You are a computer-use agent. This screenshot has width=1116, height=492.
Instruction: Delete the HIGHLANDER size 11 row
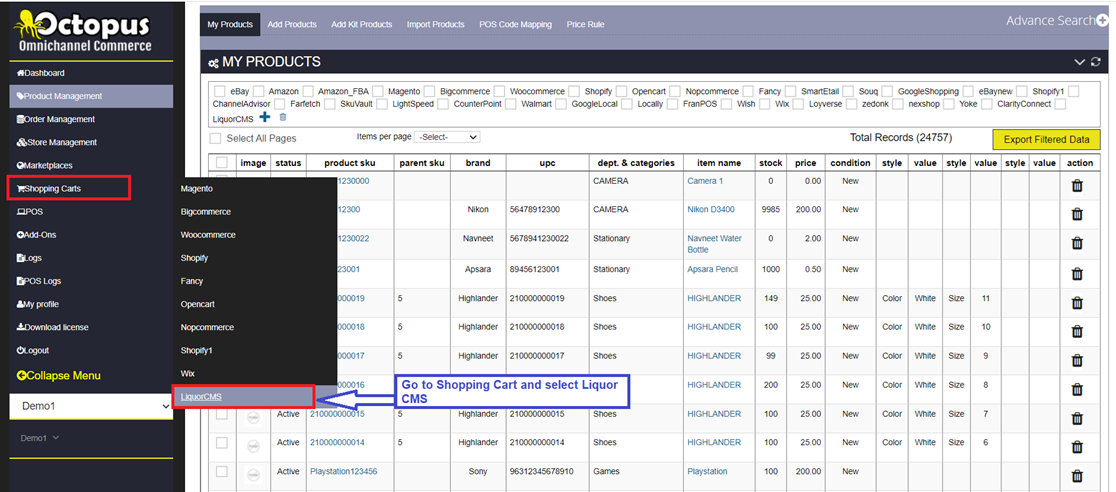pyautogui.click(x=1077, y=303)
